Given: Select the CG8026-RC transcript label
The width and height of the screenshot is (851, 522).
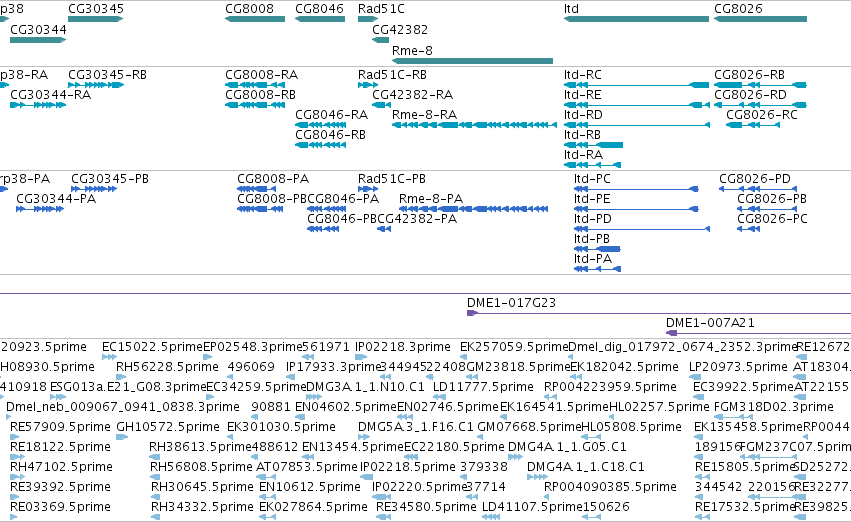Looking at the screenshot, I should click(x=762, y=115).
